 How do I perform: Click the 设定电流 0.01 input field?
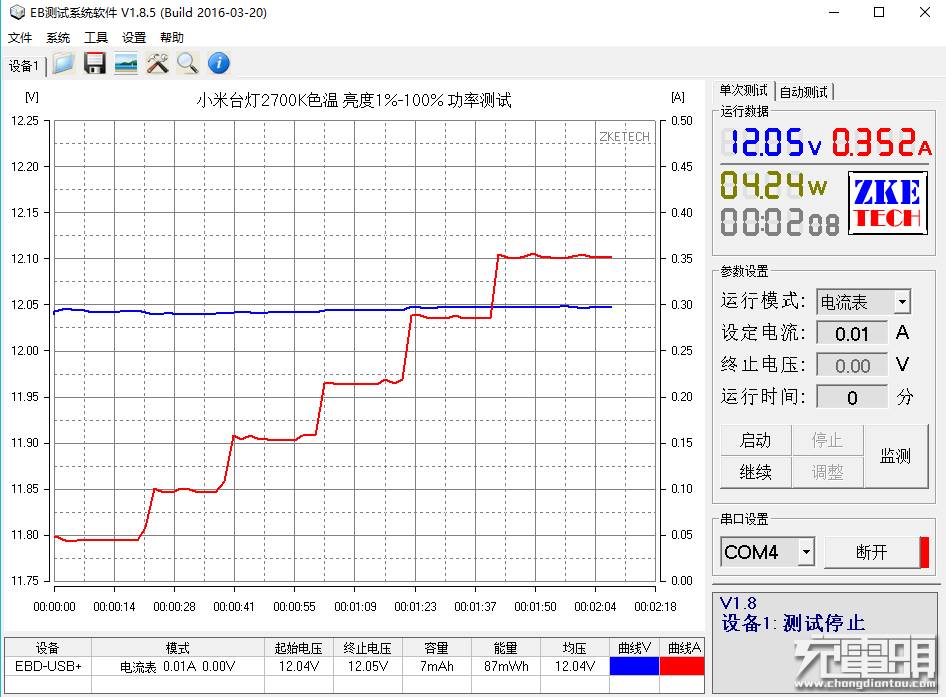pyautogui.click(x=852, y=333)
